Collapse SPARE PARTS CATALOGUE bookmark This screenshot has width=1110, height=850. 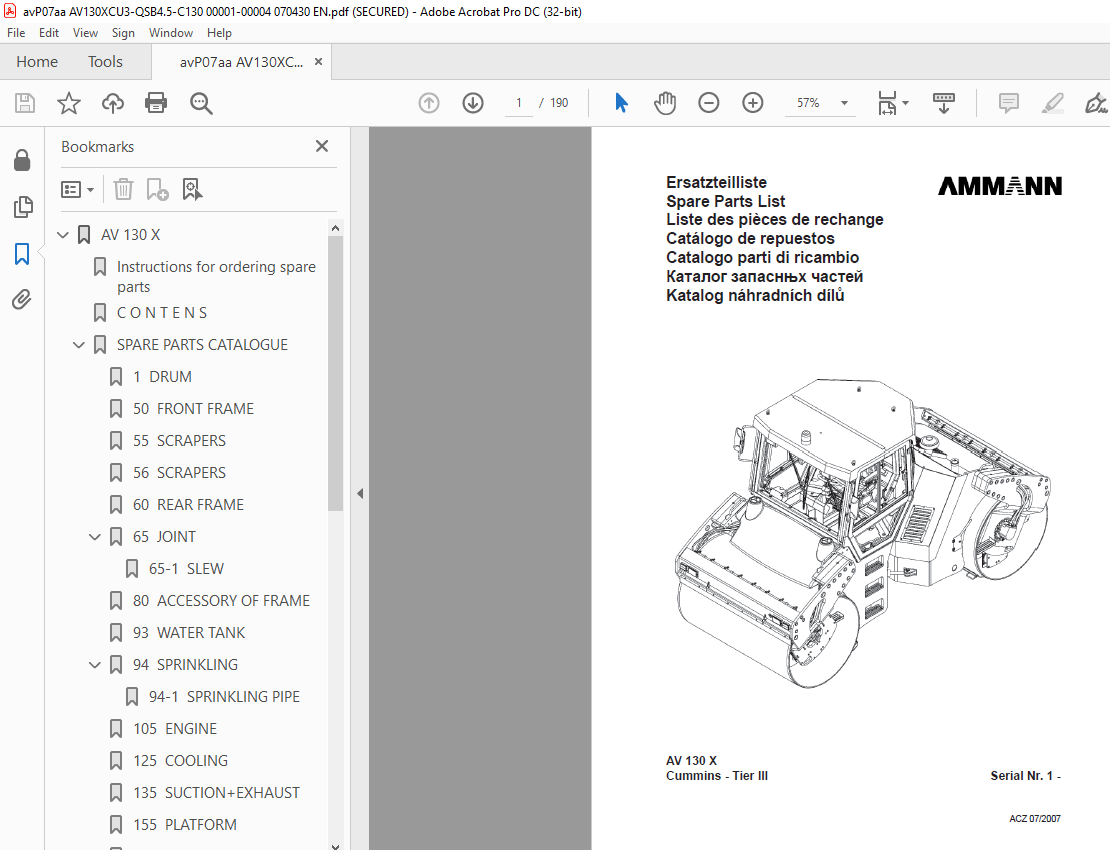(x=79, y=345)
